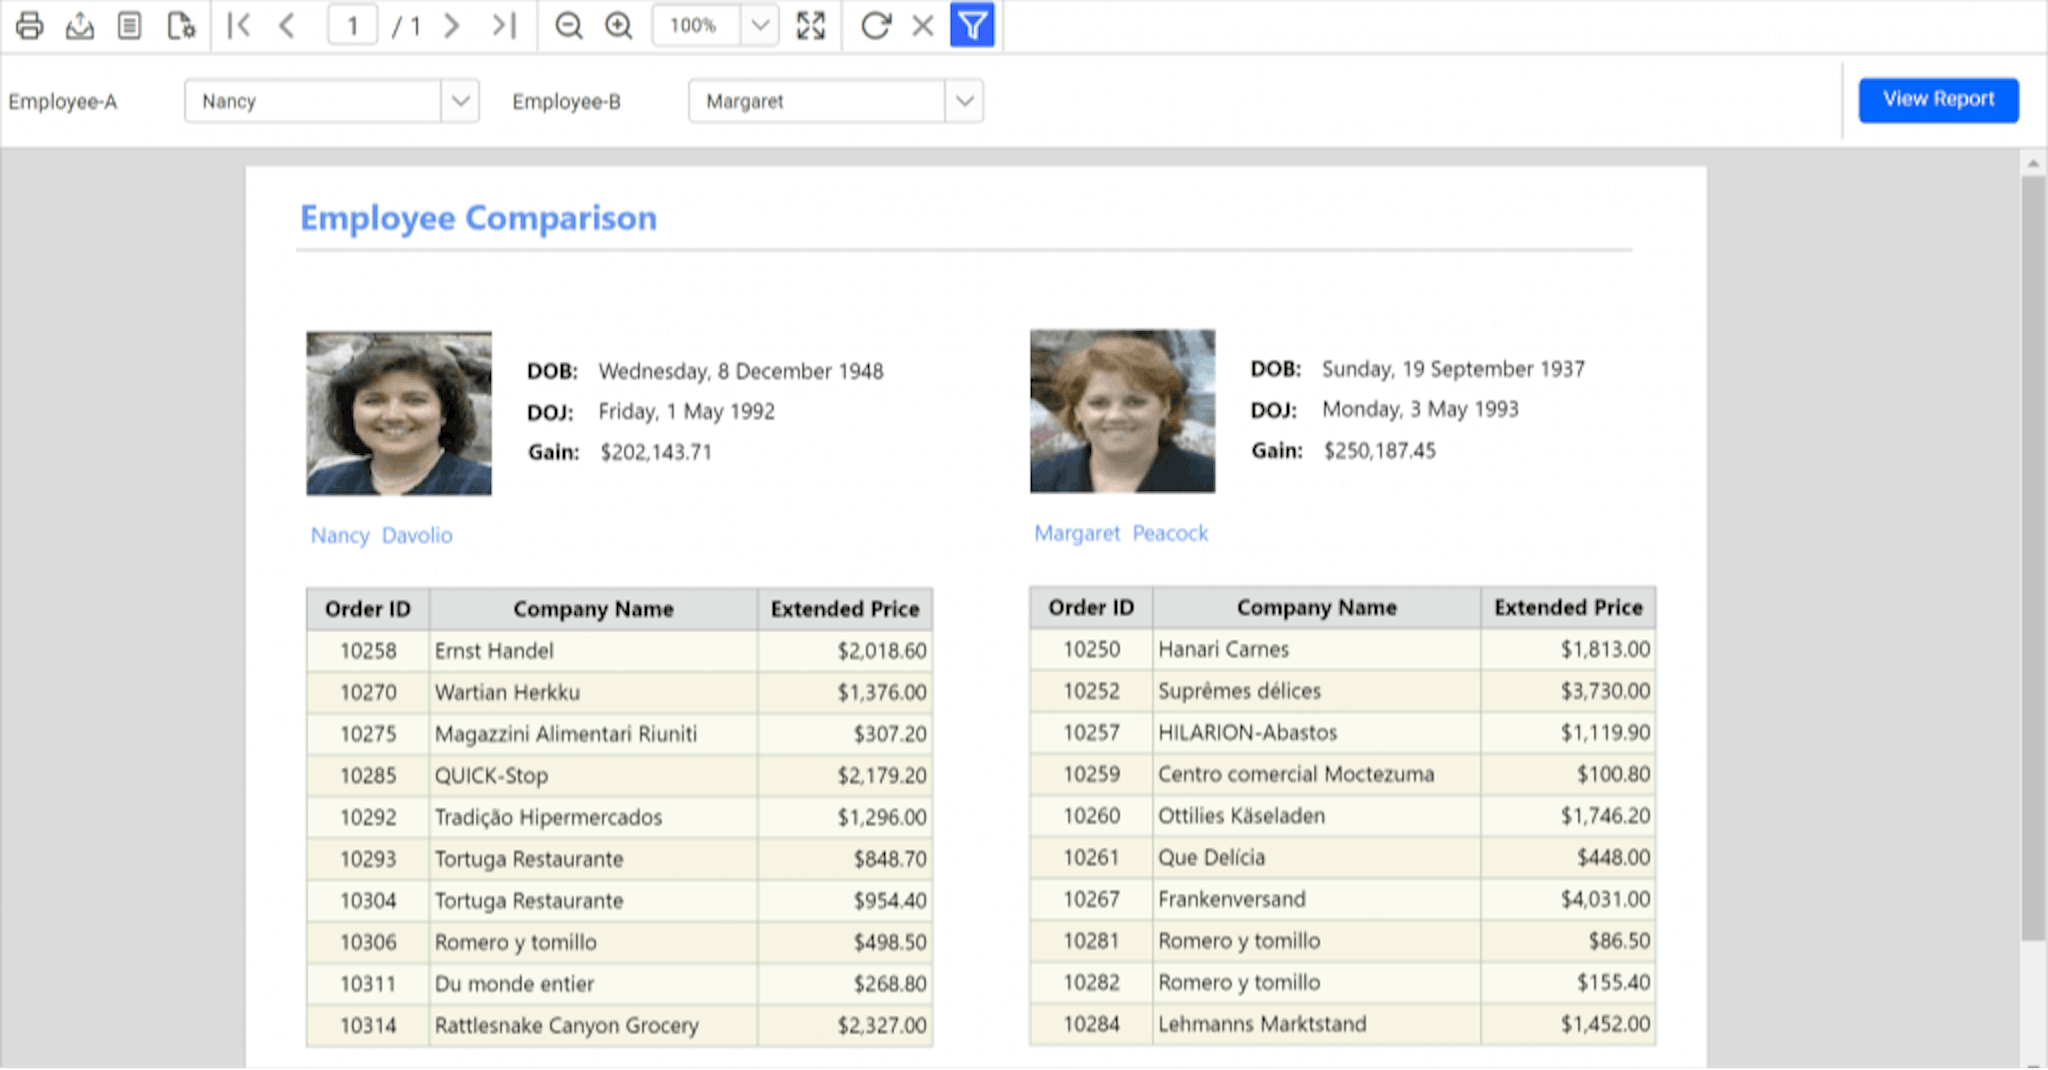2048x1070 pixels.
Task: Expand the 100% zoom dropdown
Action: point(760,26)
